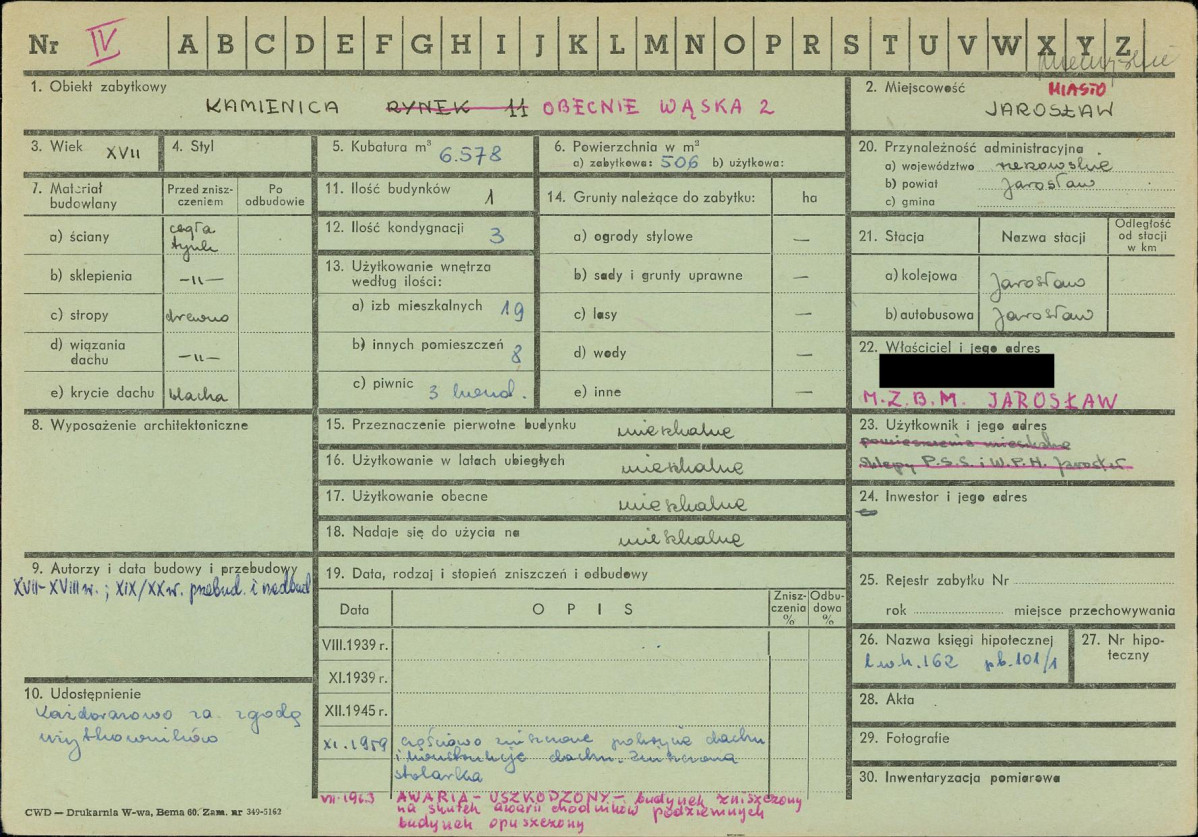Click the M.Z.B.M. JAROSŁAW owner text
The image size is (1198, 837).
point(990,399)
